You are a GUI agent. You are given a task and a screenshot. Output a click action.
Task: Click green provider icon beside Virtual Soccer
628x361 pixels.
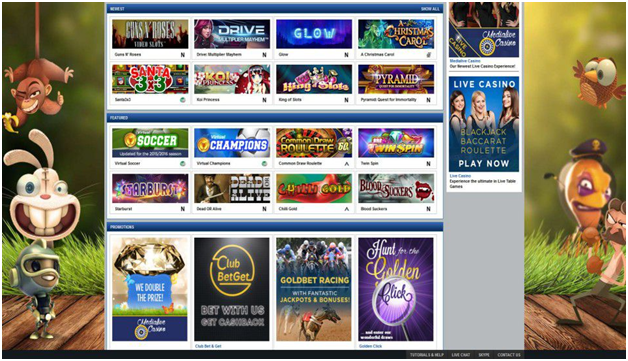183,163
